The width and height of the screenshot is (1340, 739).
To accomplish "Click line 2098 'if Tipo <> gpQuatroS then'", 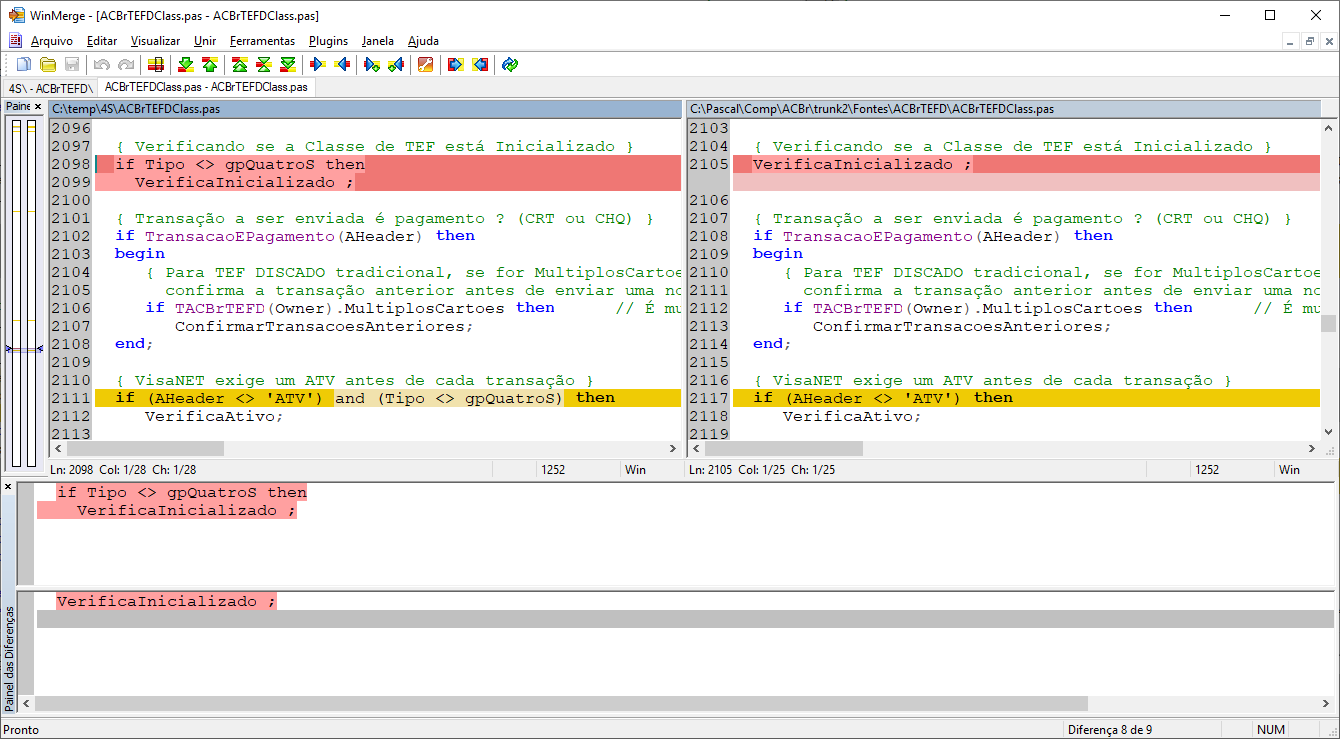I will pyautogui.click(x=239, y=164).
